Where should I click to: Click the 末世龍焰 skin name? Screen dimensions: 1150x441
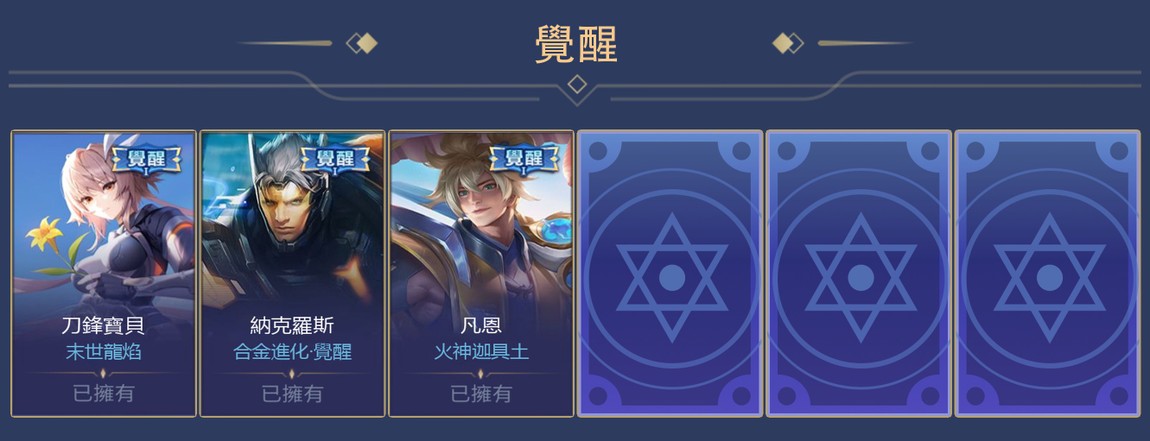point(103,352)
